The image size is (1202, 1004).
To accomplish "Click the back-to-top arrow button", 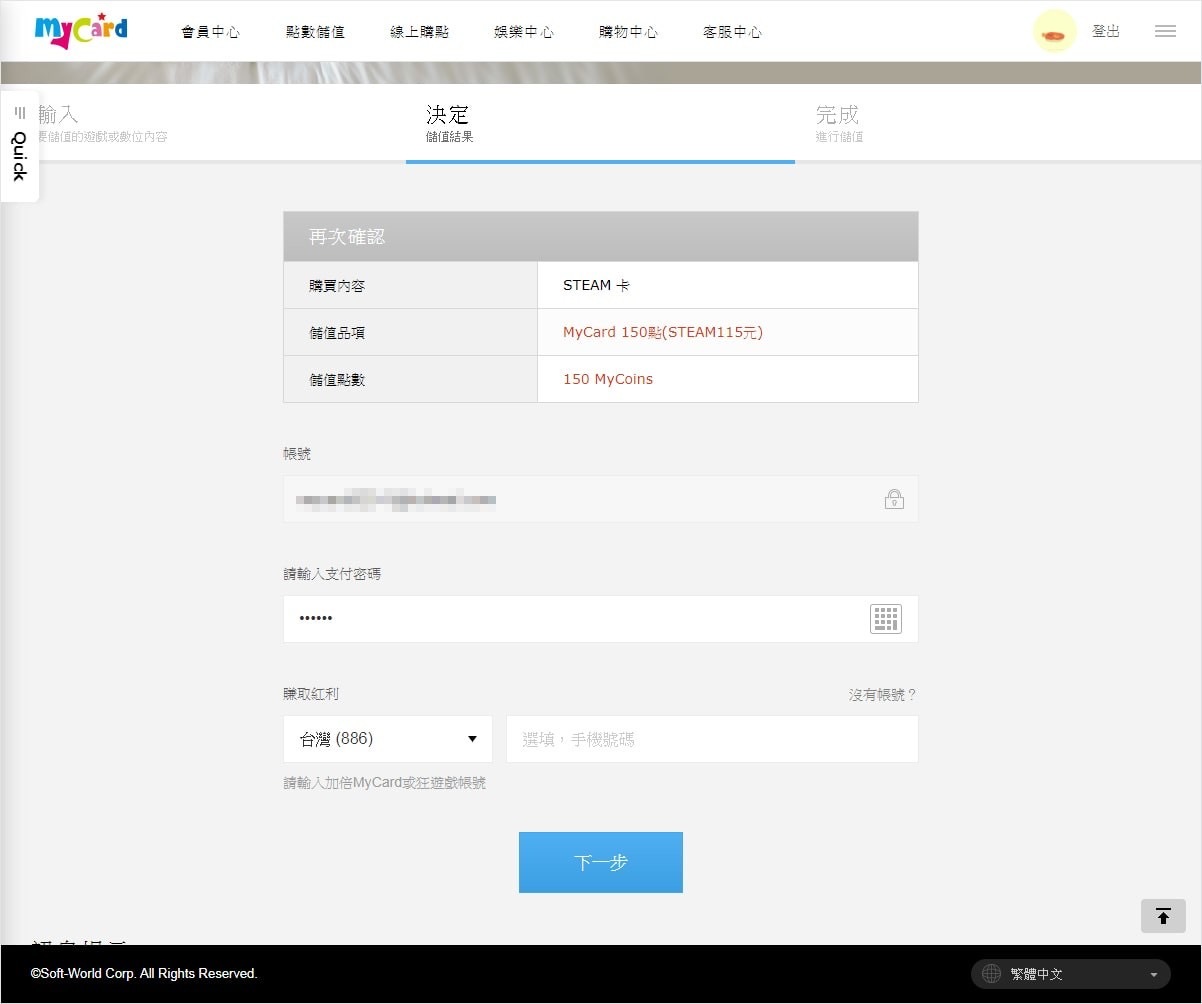I will click(x=1163, y=916).
